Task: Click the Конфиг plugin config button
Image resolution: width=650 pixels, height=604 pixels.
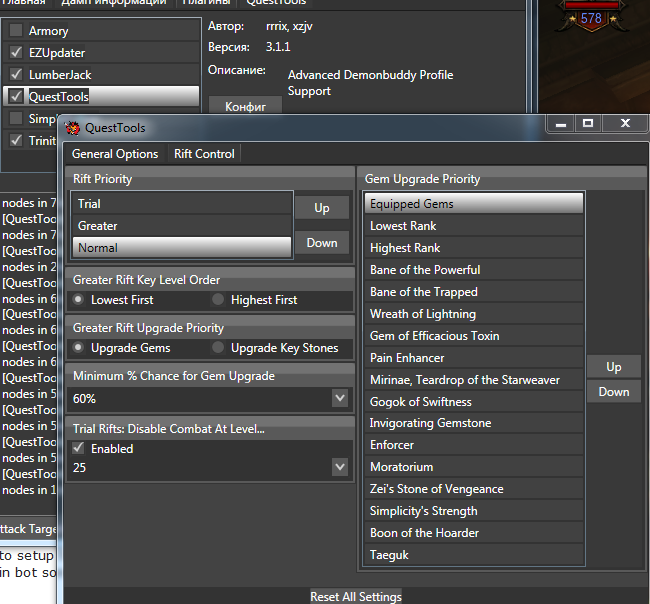Action: pos(245,106)
